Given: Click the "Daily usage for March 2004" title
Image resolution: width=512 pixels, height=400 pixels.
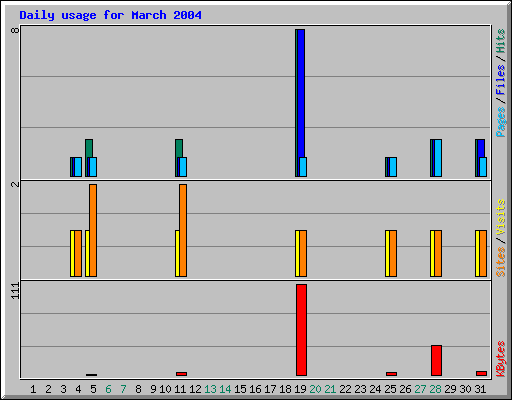Looking at the screenshot, I should click(x=110, y=15).
